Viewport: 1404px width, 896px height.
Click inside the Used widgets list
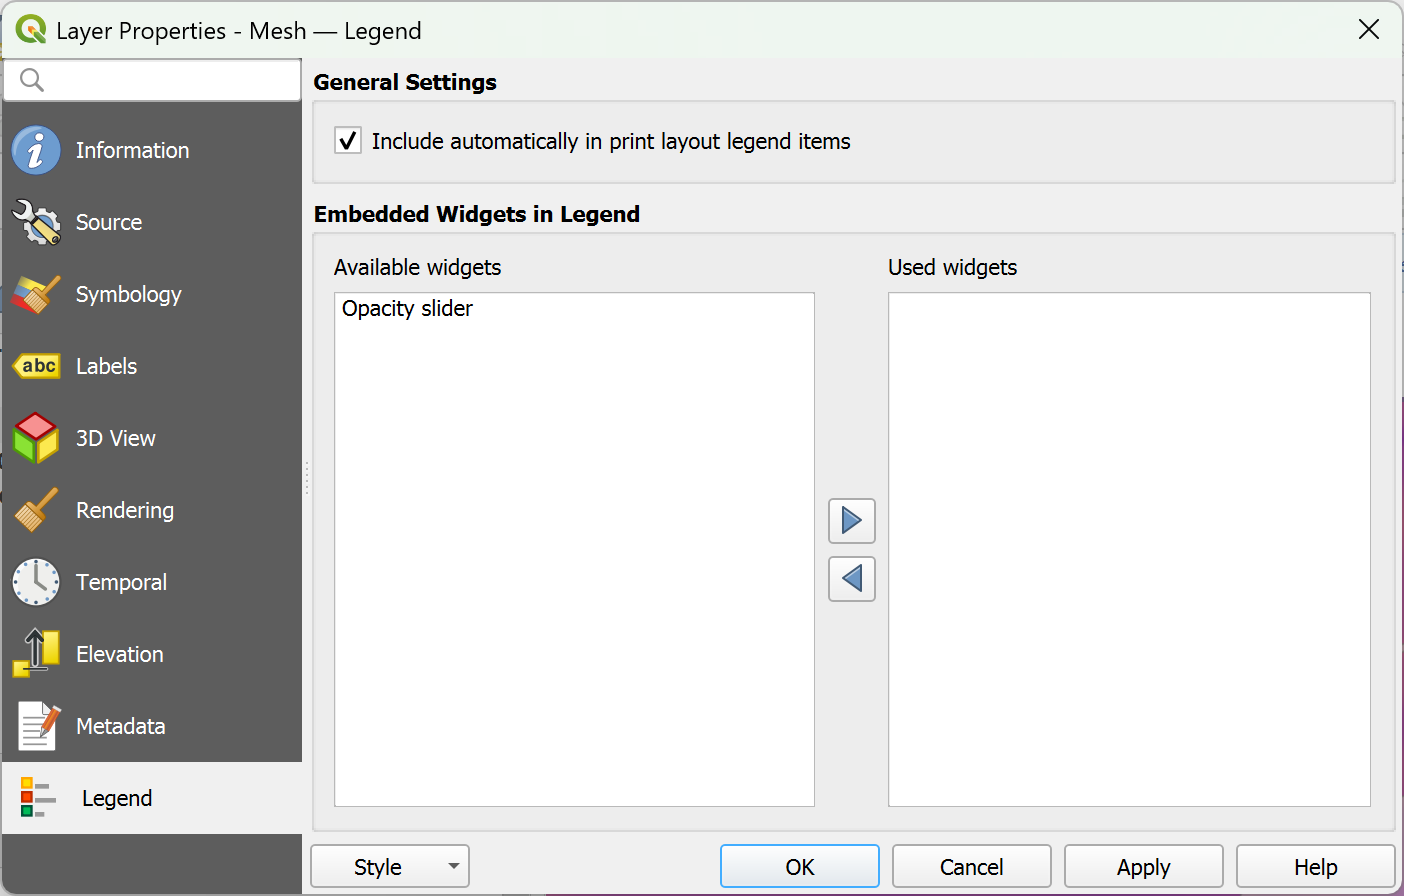tap(1128, 549)
